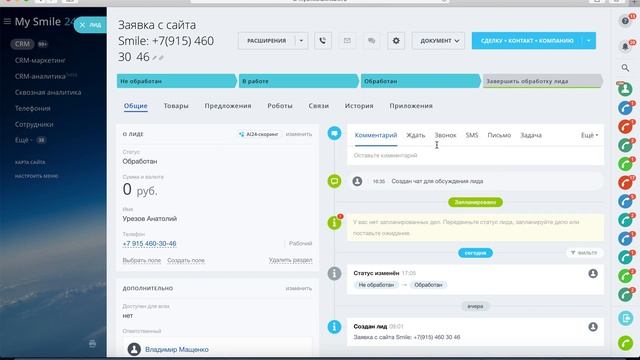Close the lead panel with ЛИД button

(x=90, y=25)
